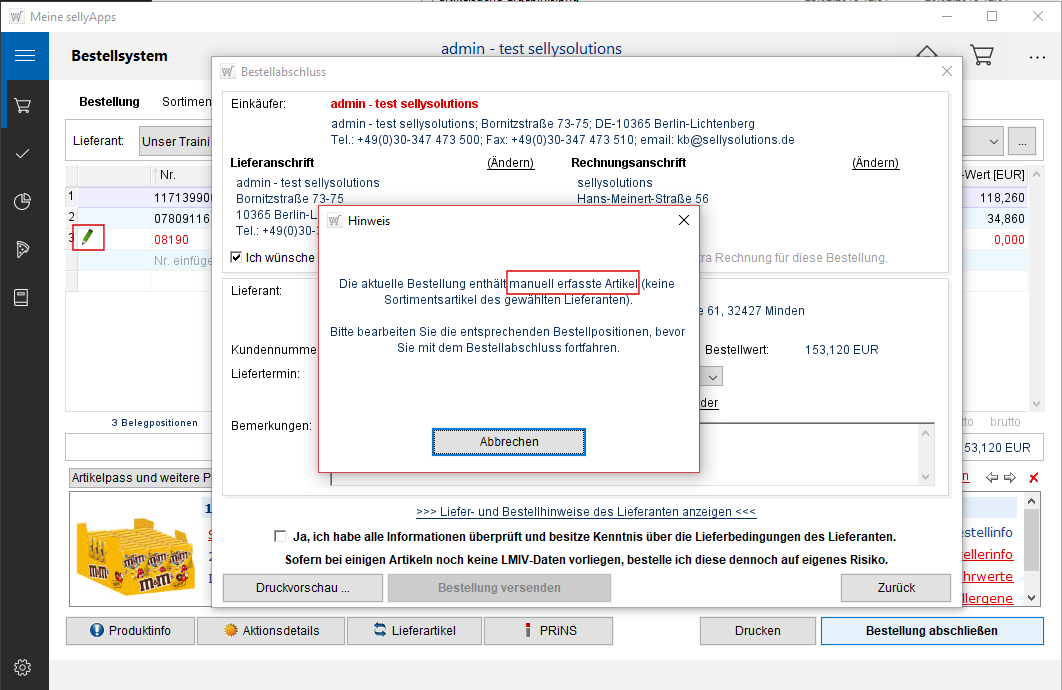Open the three-dots more options menu

[x=1037, y=58]
